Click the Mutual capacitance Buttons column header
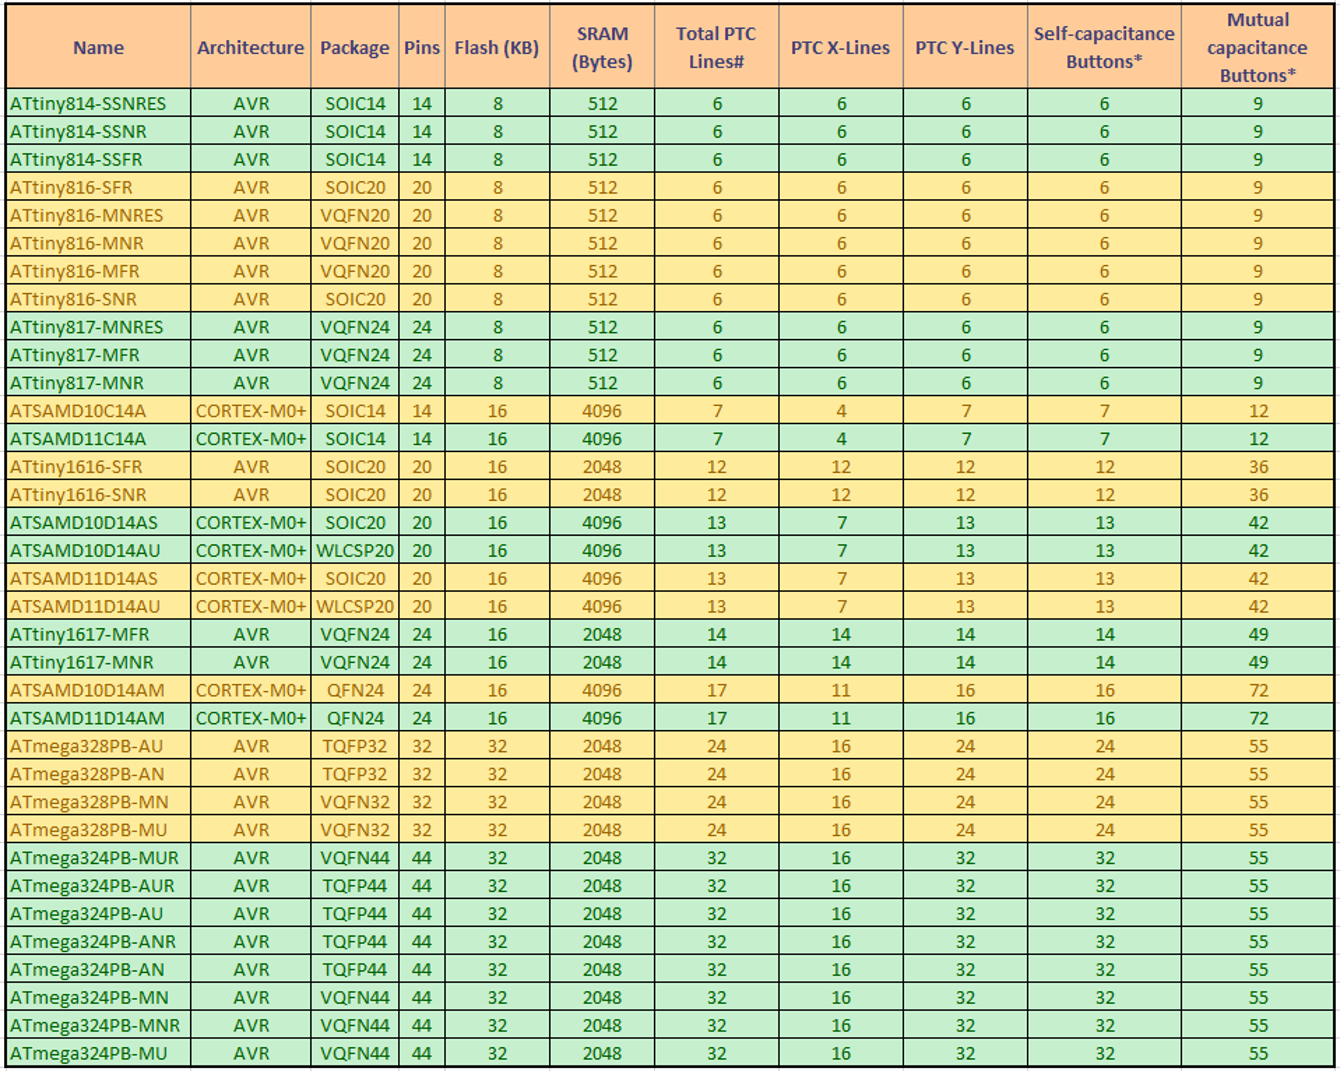This screenshot has width=1342, height=1074. [1257, 46]
